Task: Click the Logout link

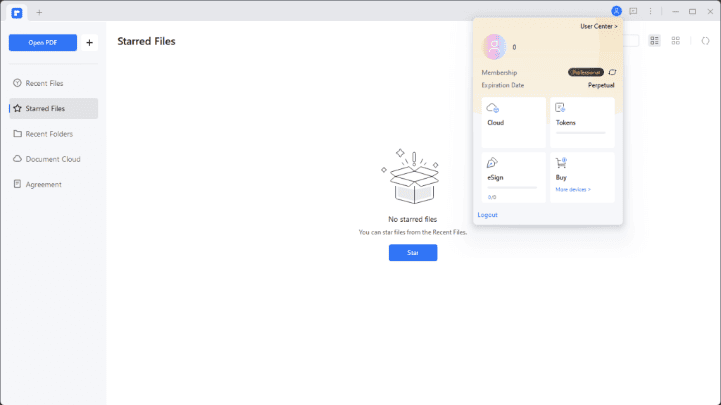Action: (487, 215)
